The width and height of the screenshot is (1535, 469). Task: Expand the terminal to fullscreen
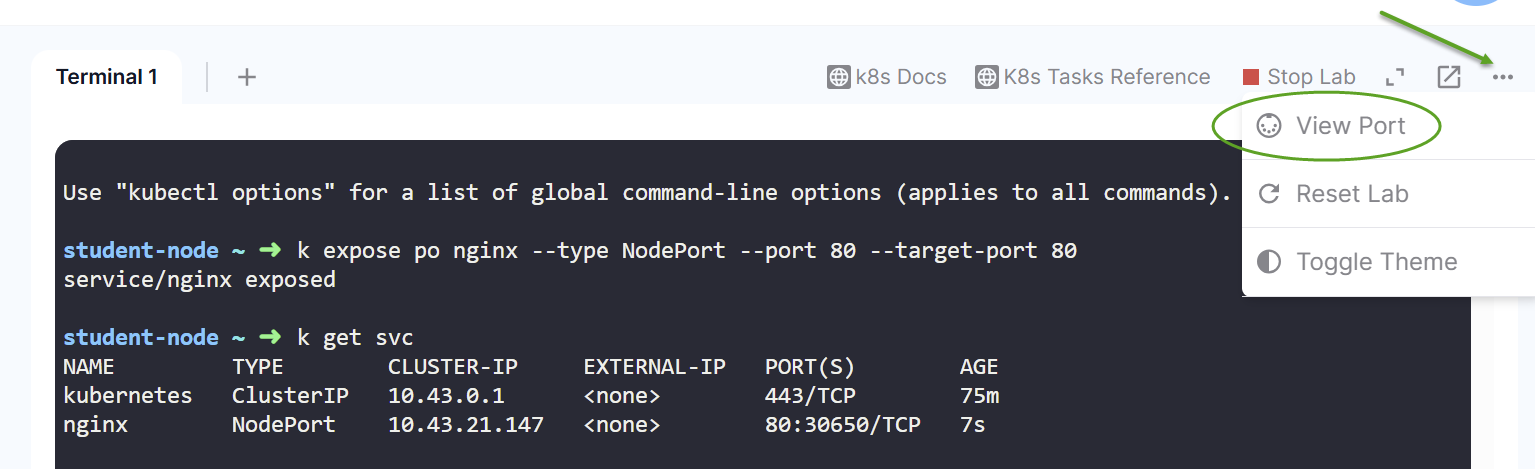click(x=1395, y=77)
